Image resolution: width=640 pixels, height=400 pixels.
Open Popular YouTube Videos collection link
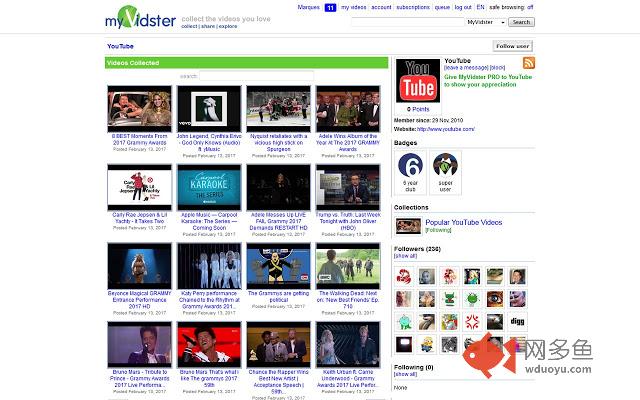tap(464, 222)
